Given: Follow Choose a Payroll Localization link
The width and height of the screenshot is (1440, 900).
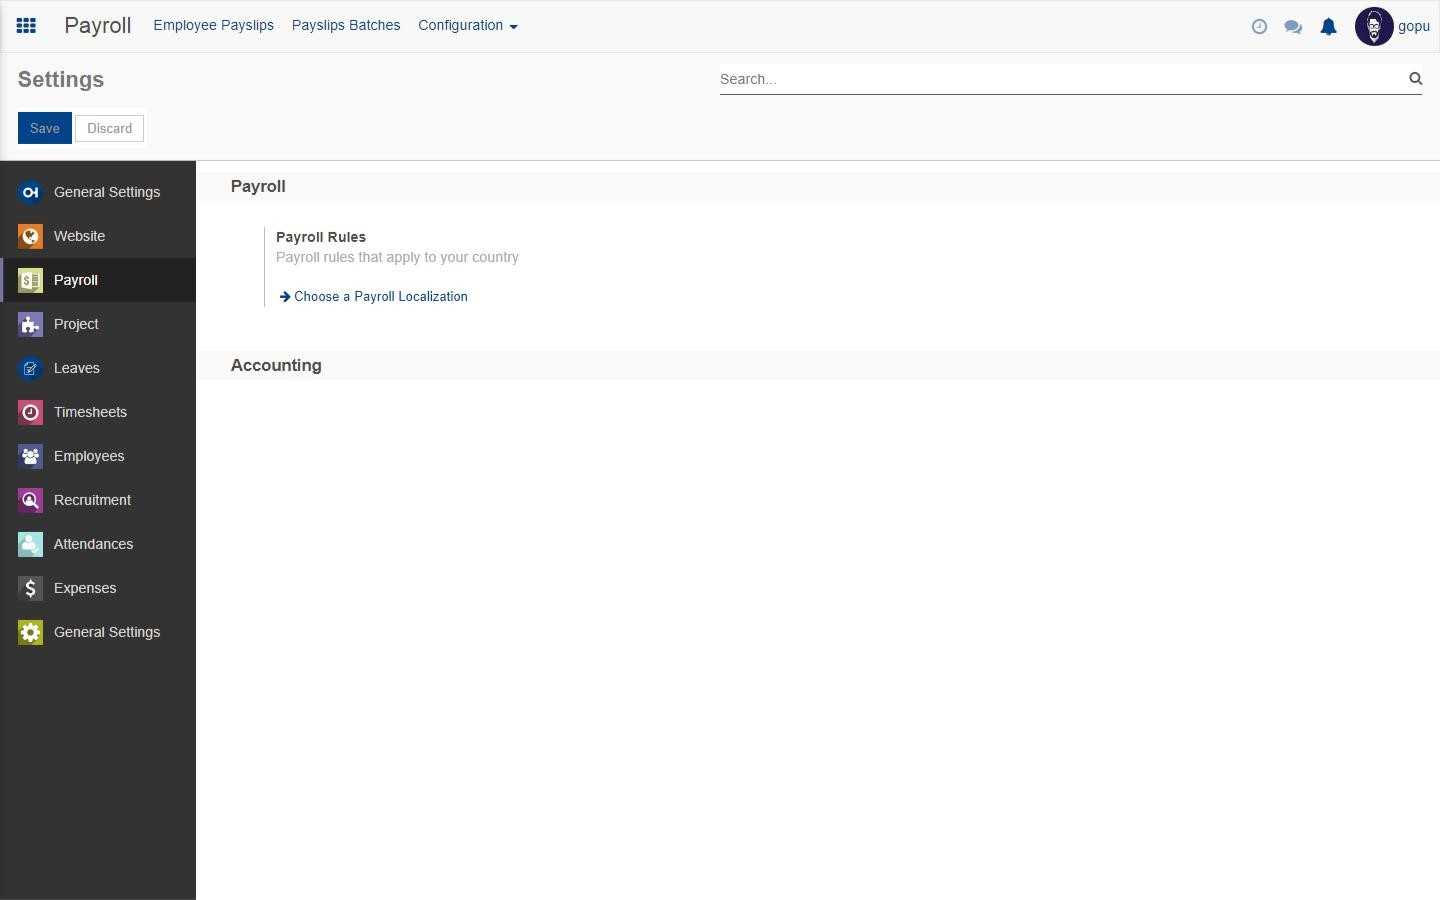Looking at the screenshot, I should 380,297.
